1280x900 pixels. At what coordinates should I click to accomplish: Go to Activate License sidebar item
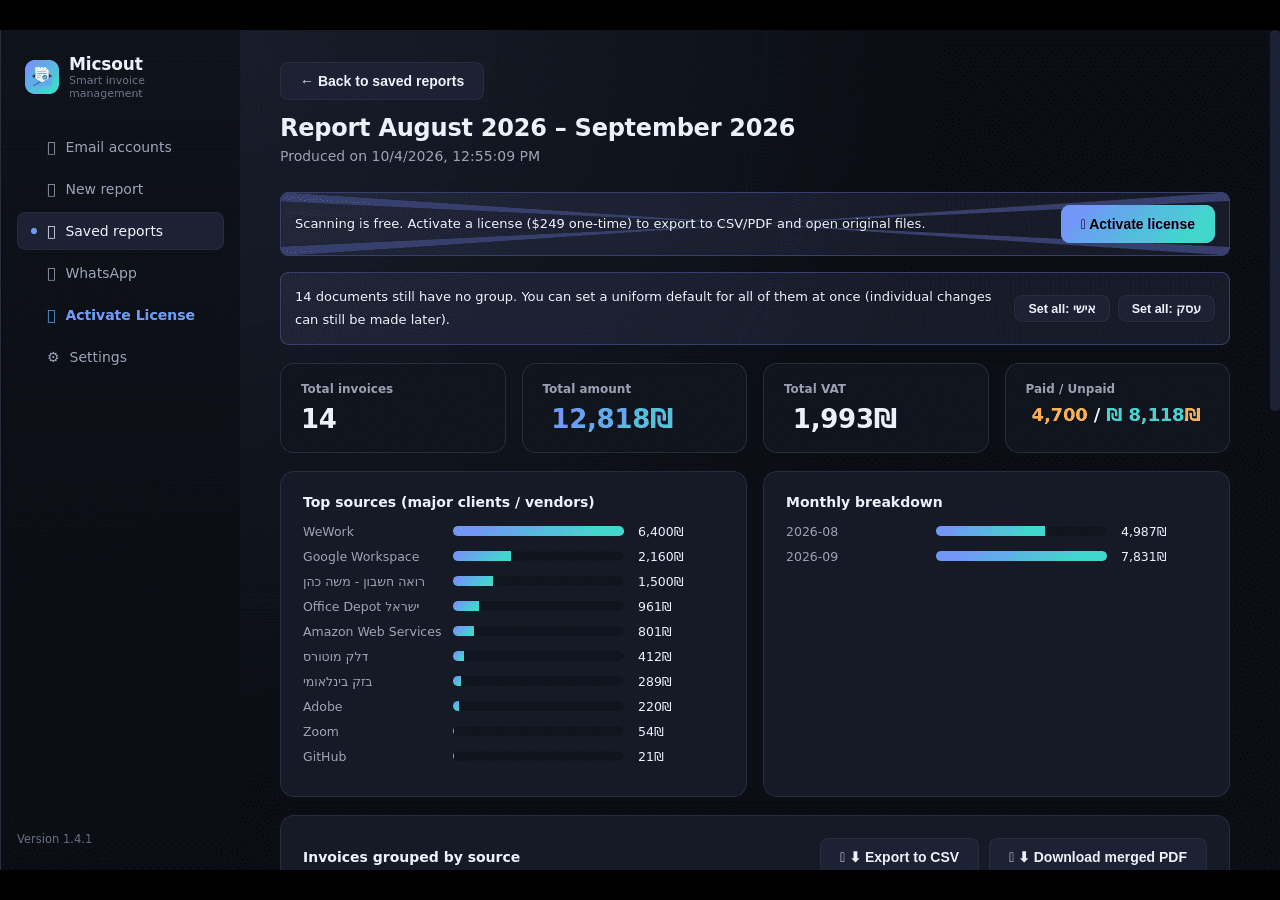click(120, 315)
